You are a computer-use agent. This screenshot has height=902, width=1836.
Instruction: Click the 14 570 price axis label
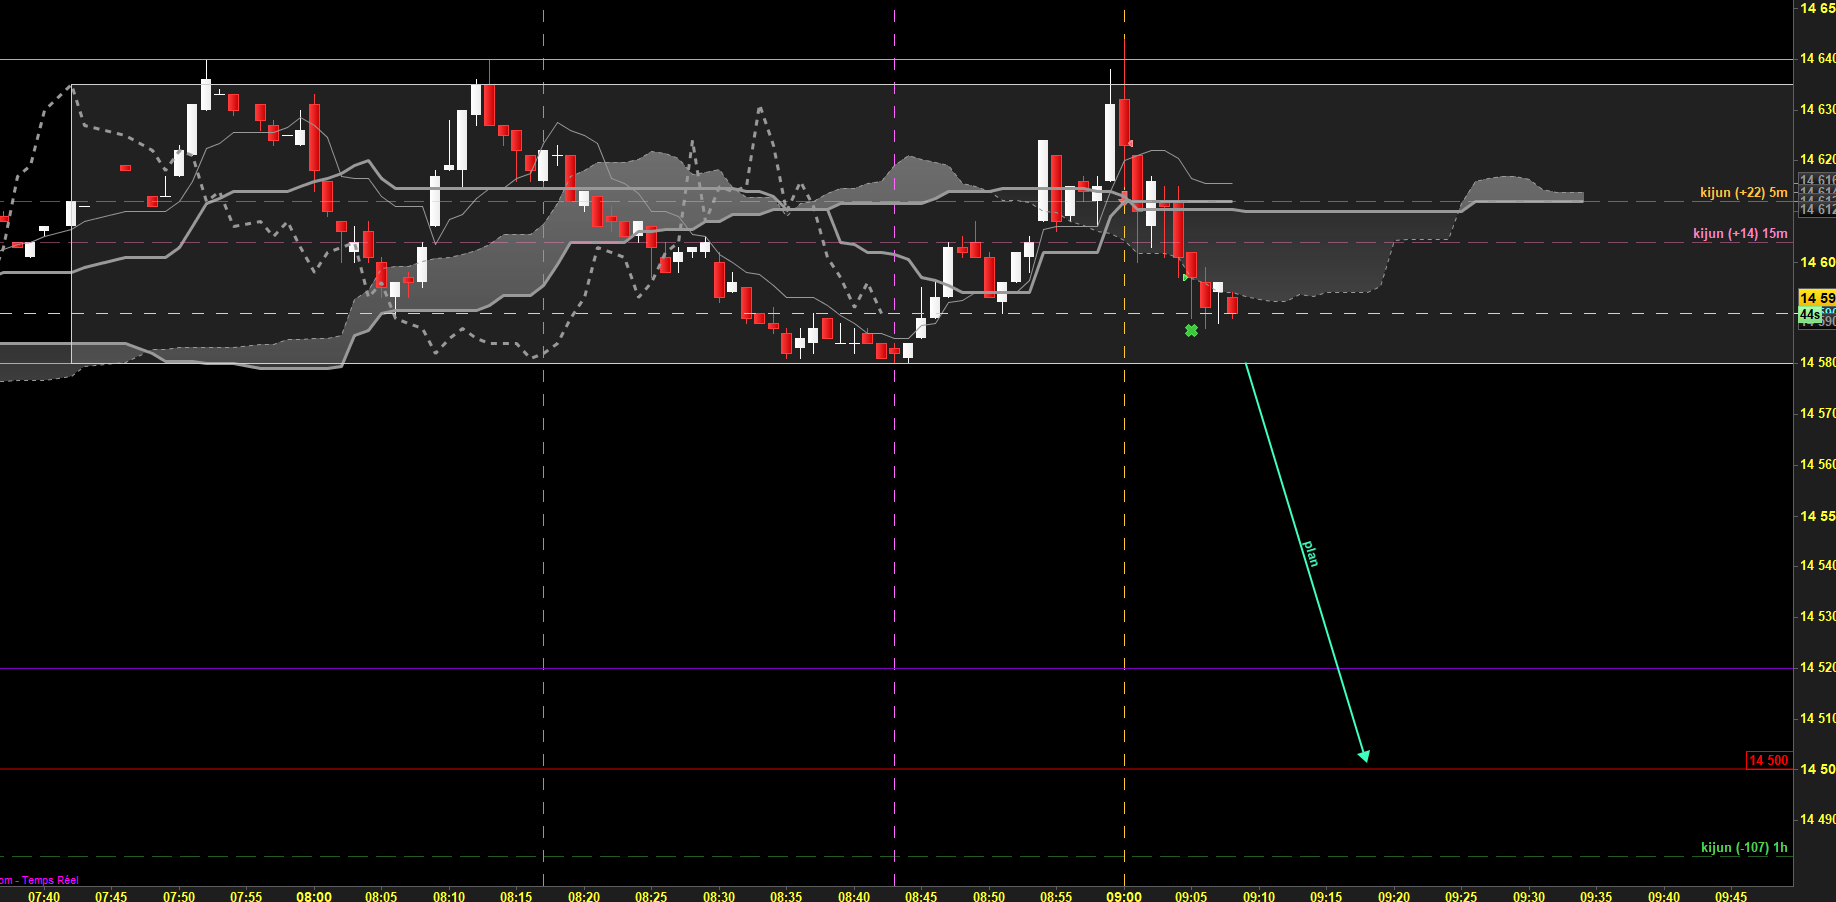1818,413
